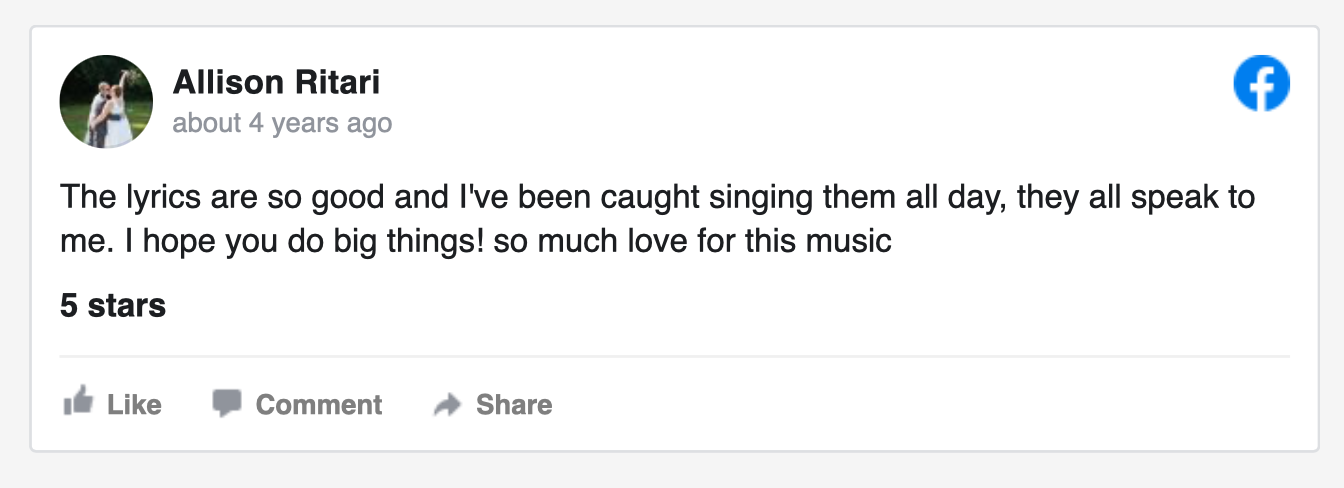Click the thumbs-up Like icon
Screen dimensions: 1344x488
pos(78,403)
